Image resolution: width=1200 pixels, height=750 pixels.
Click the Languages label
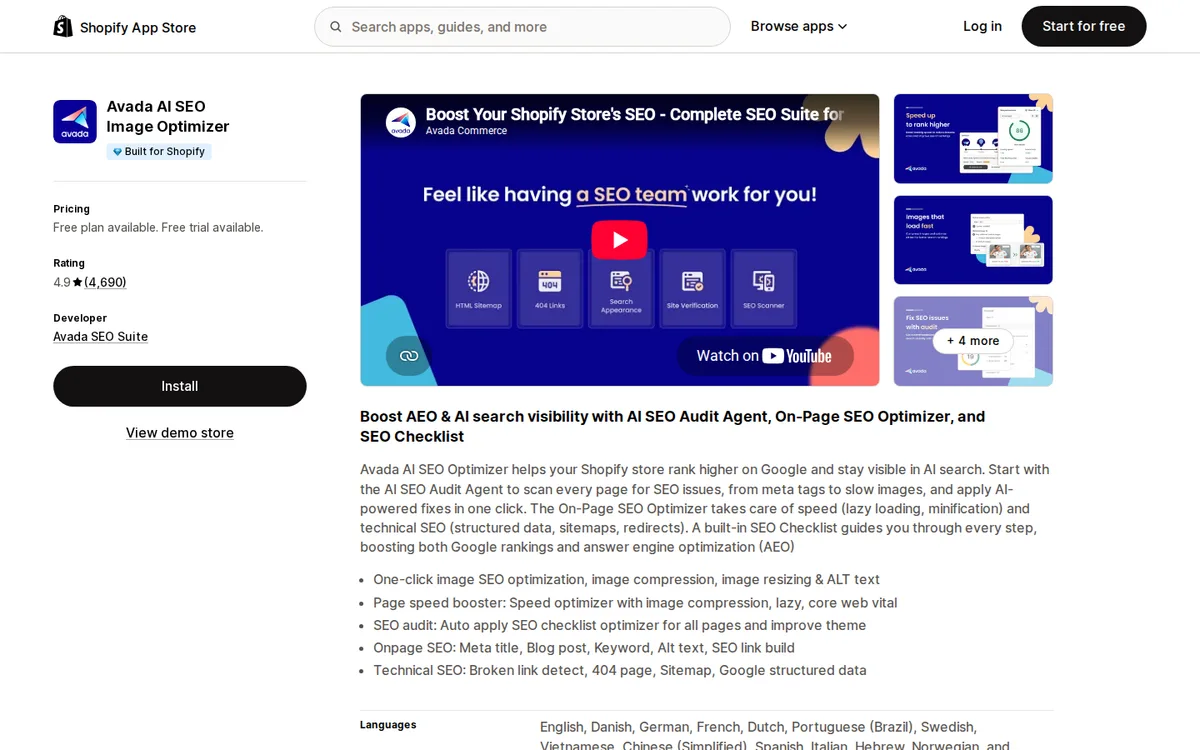(x=388, y=725)
